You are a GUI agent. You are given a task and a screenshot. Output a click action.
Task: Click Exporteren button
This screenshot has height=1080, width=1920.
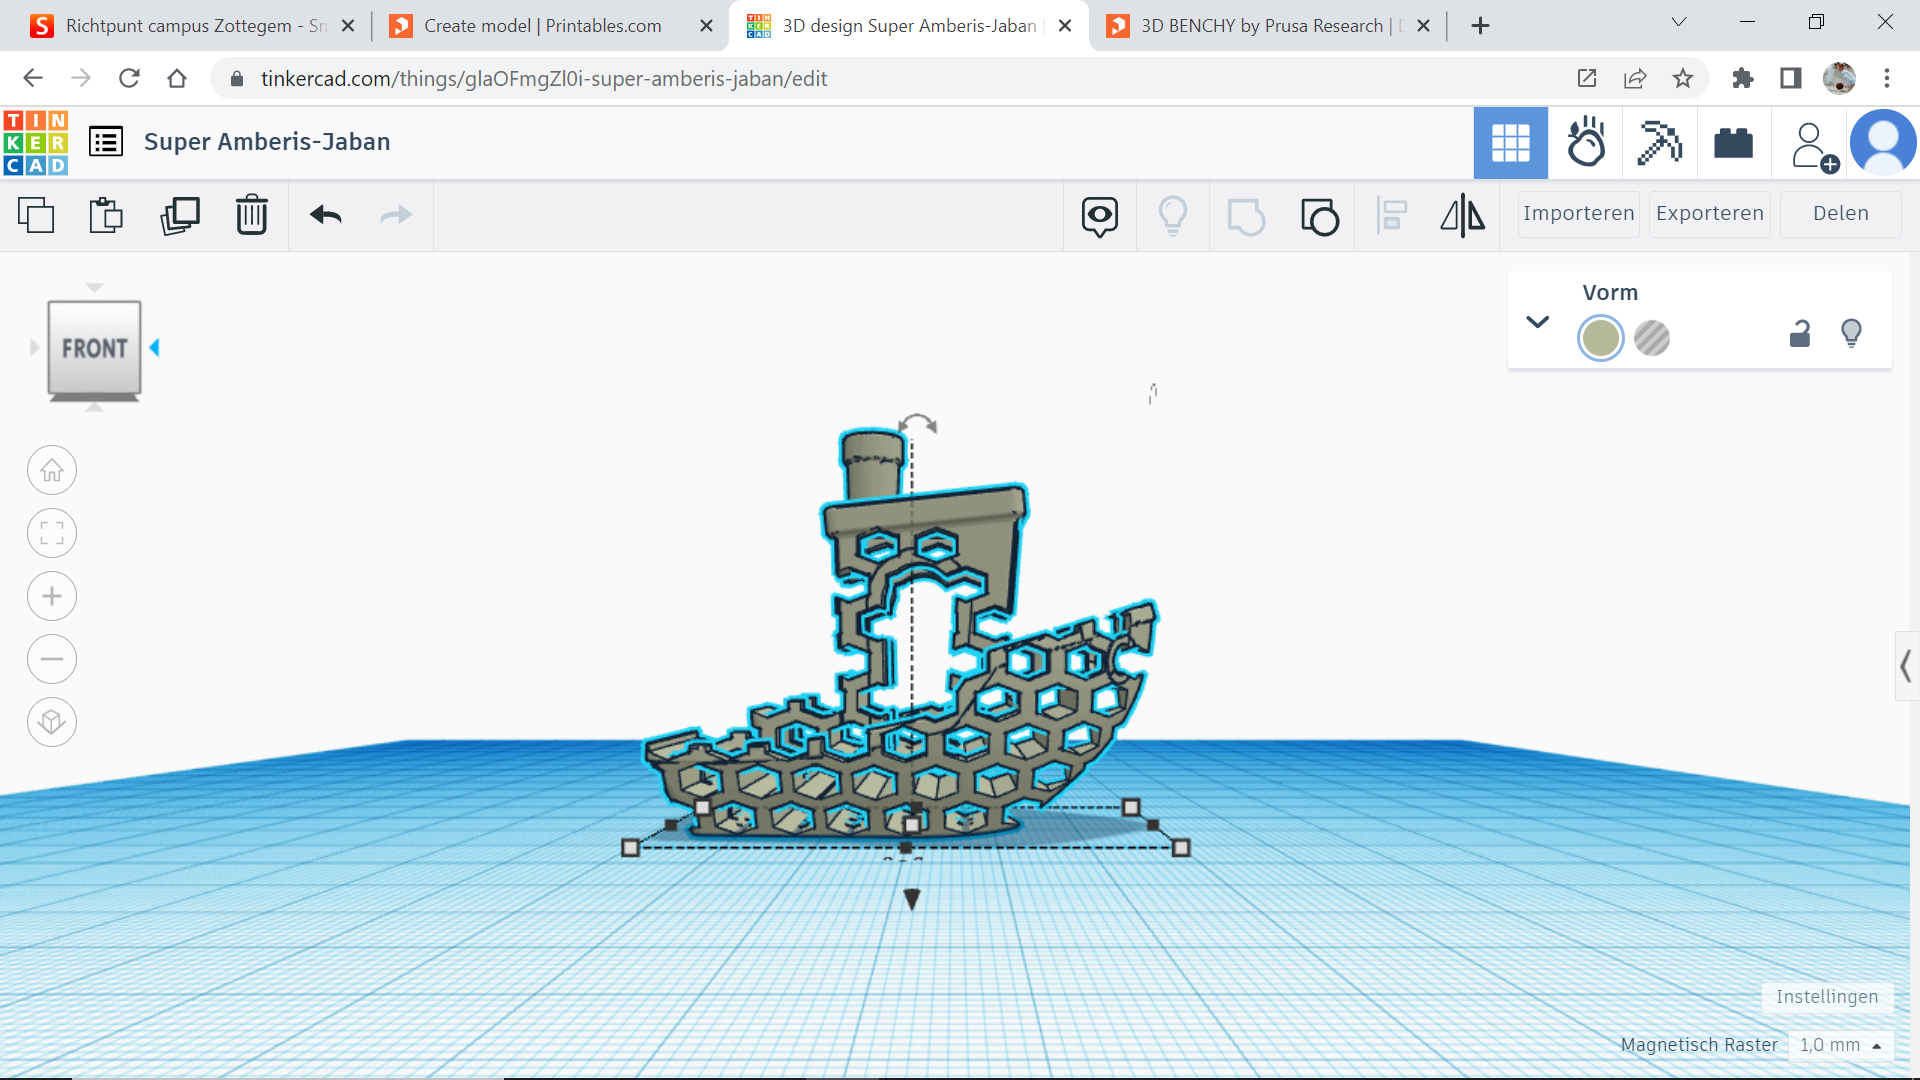pyautogui.click(x=1709, y=214)
